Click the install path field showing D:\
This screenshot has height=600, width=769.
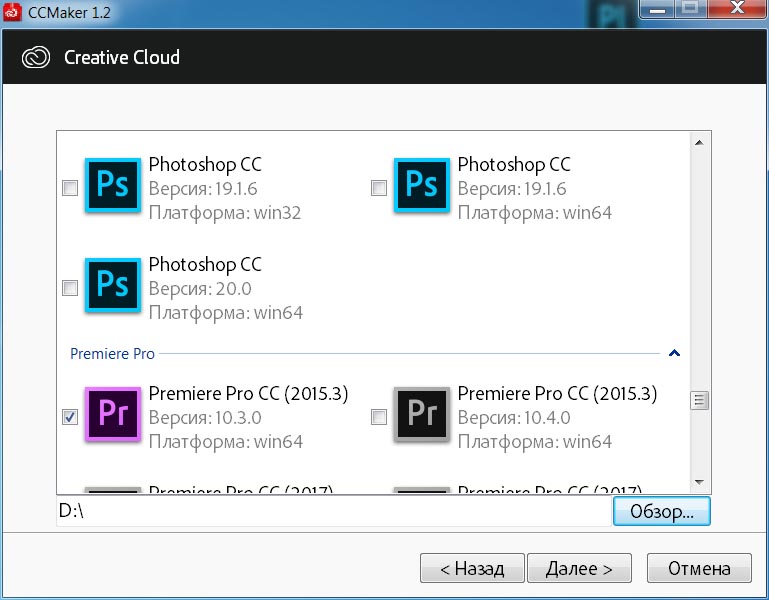pyautogui.click(x=334, y=511)
